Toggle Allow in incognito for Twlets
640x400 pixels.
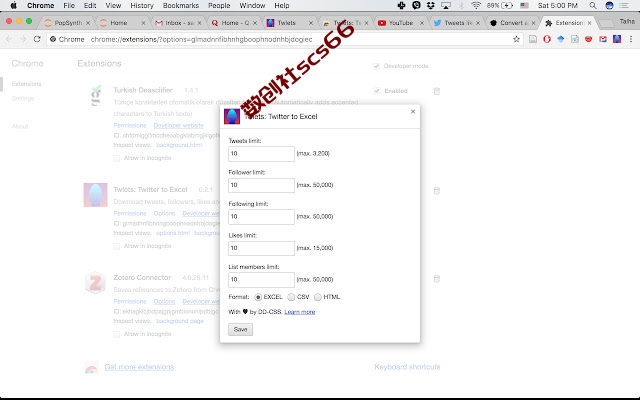(116, 247)
